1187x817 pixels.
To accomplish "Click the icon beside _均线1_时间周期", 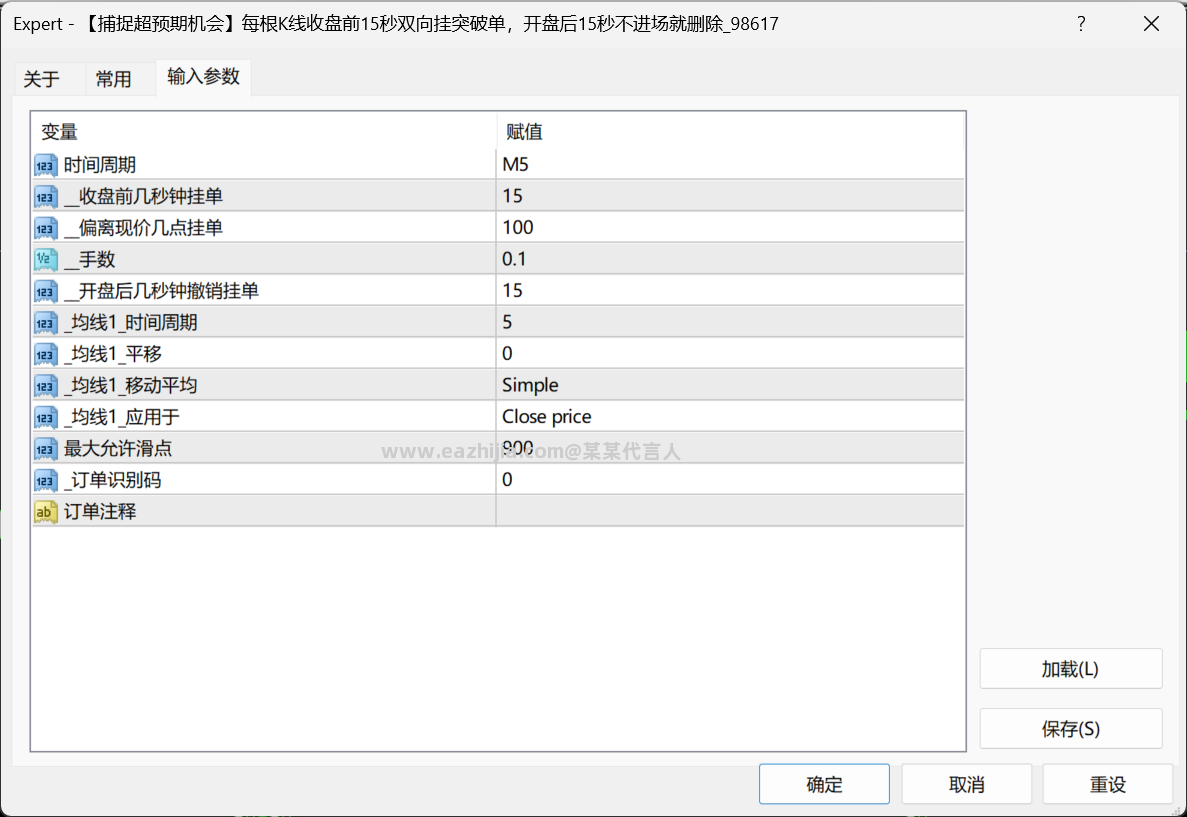I will 45,323.
